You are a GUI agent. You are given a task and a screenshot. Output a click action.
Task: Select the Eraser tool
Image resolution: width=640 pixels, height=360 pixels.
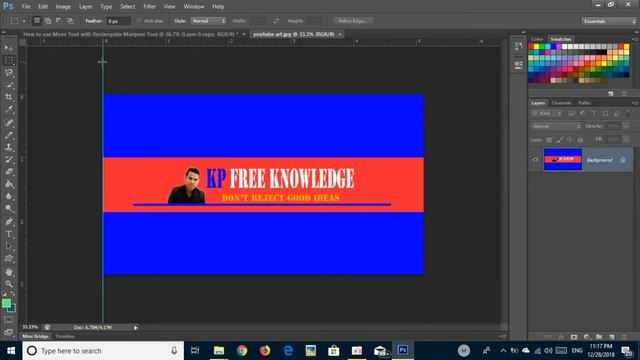pos(9,171)
